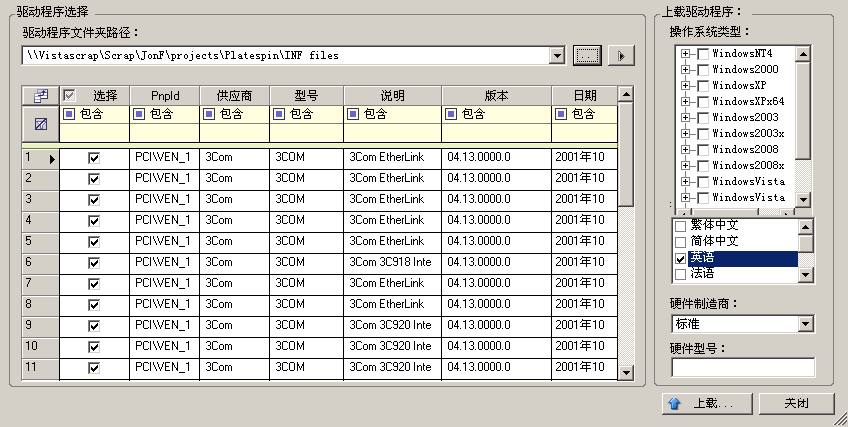The image size is (848, 427).
Task: Click the play arrow button next to the path field
Action: coord(621,55)
